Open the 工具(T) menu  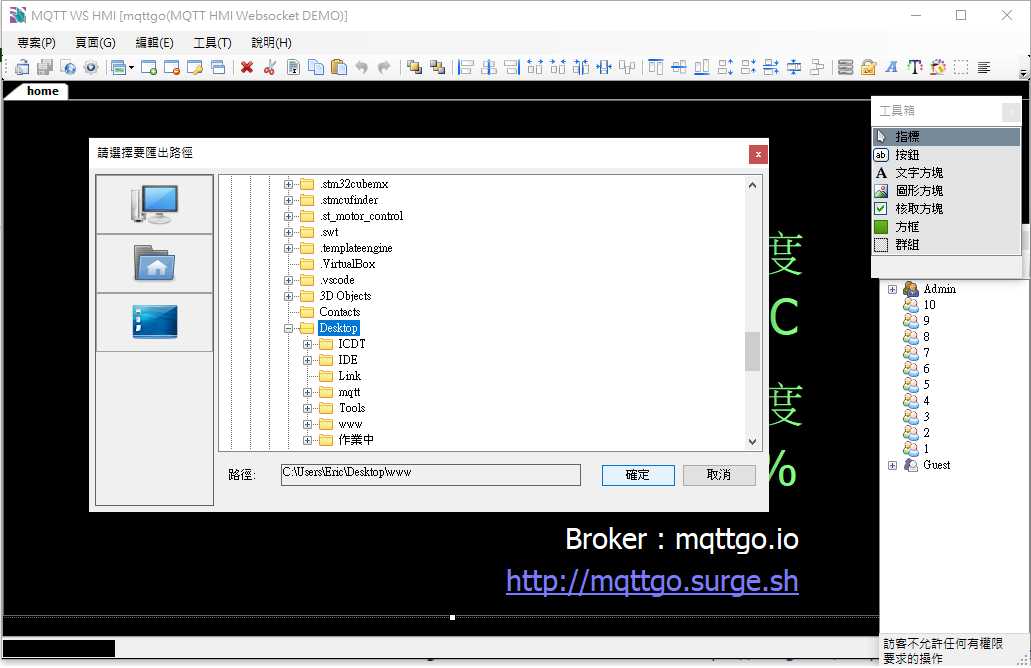(212, 43)
